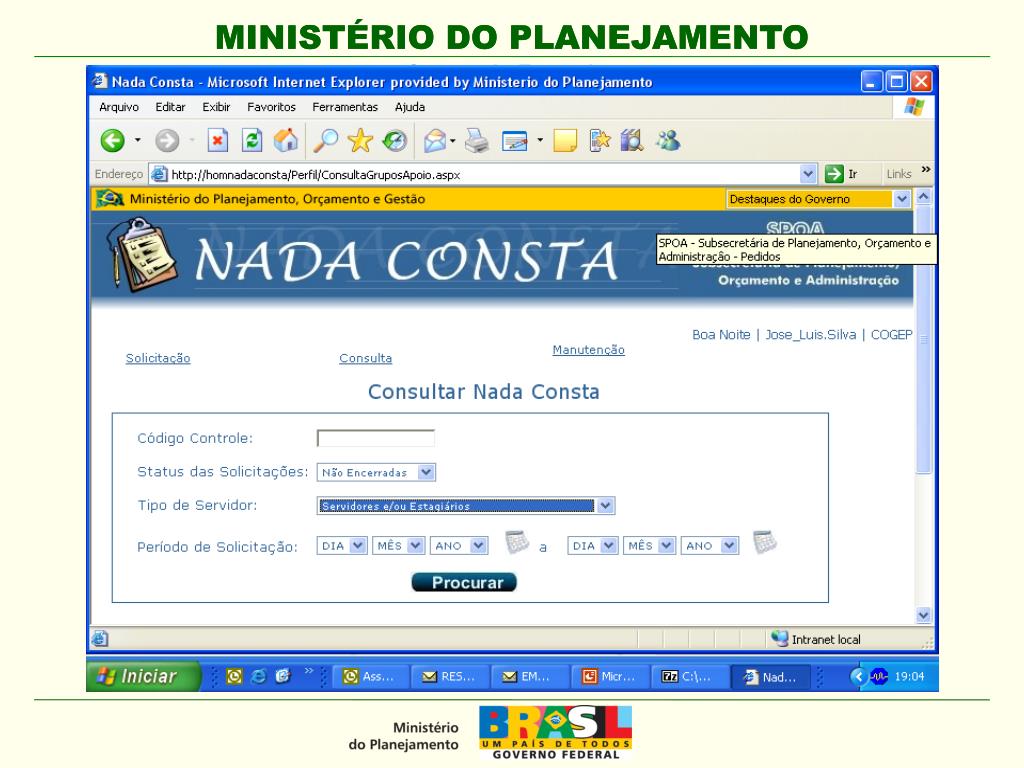This screenshot has width=1024, height=768.
Task: Open the second MÊS dropdown
Action: coord(666,545)
